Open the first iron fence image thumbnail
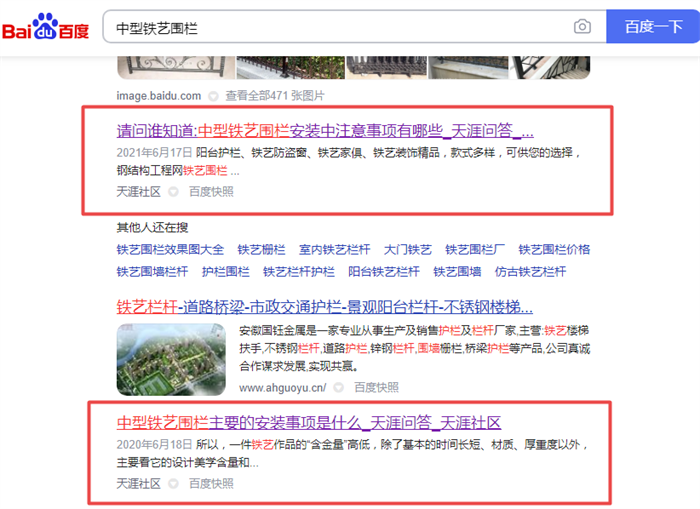700x509 pixels. 176,67
